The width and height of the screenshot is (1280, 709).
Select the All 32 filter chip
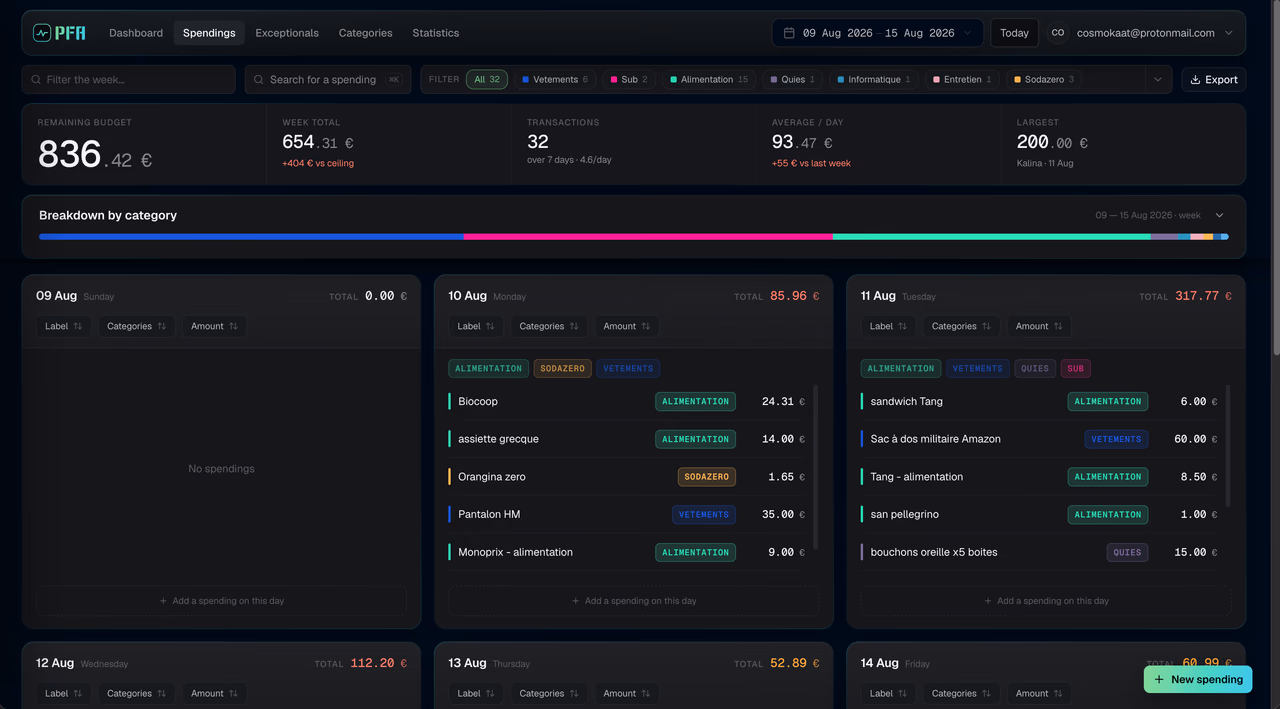click(488, 80)
